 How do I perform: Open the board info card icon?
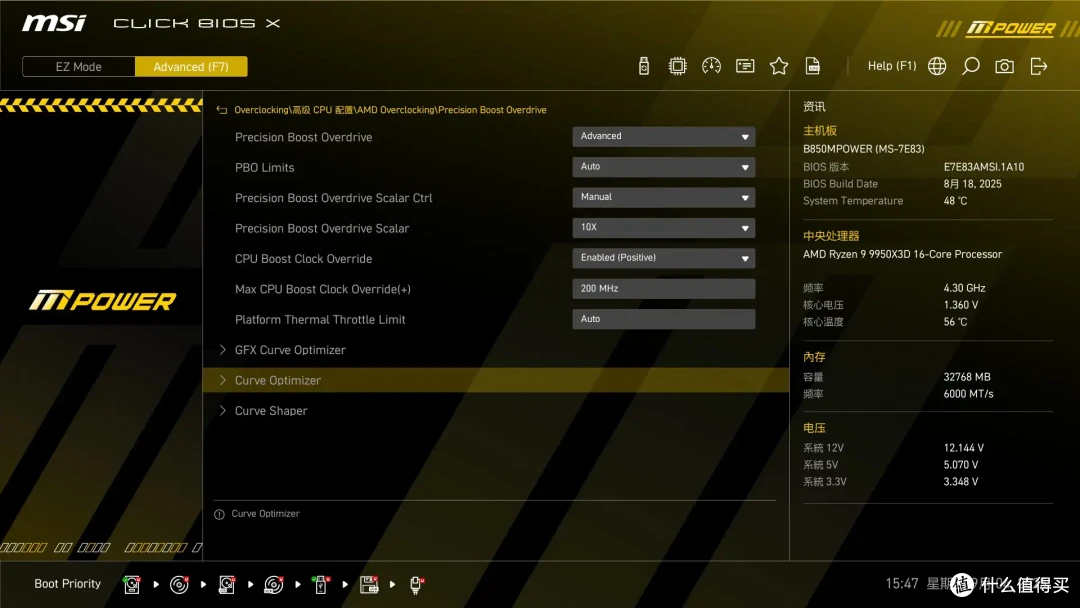pos(745,66)
